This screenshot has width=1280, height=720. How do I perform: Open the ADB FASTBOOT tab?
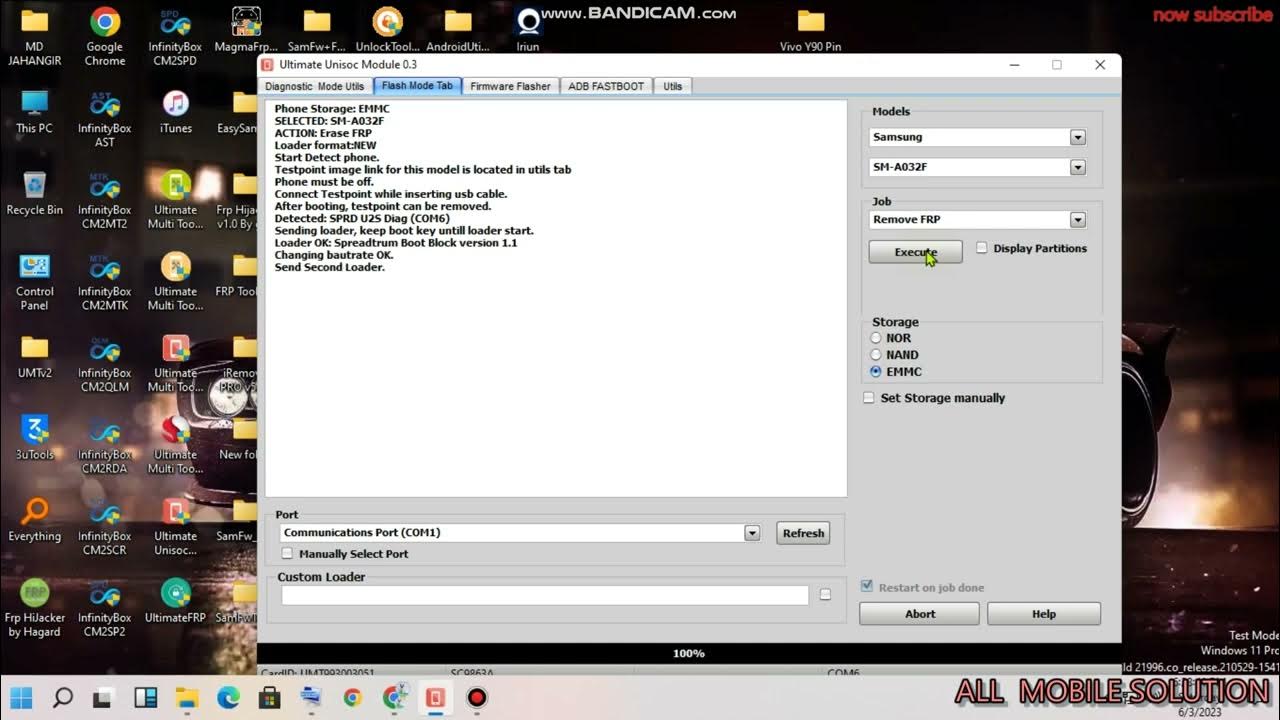pos(606,86)
